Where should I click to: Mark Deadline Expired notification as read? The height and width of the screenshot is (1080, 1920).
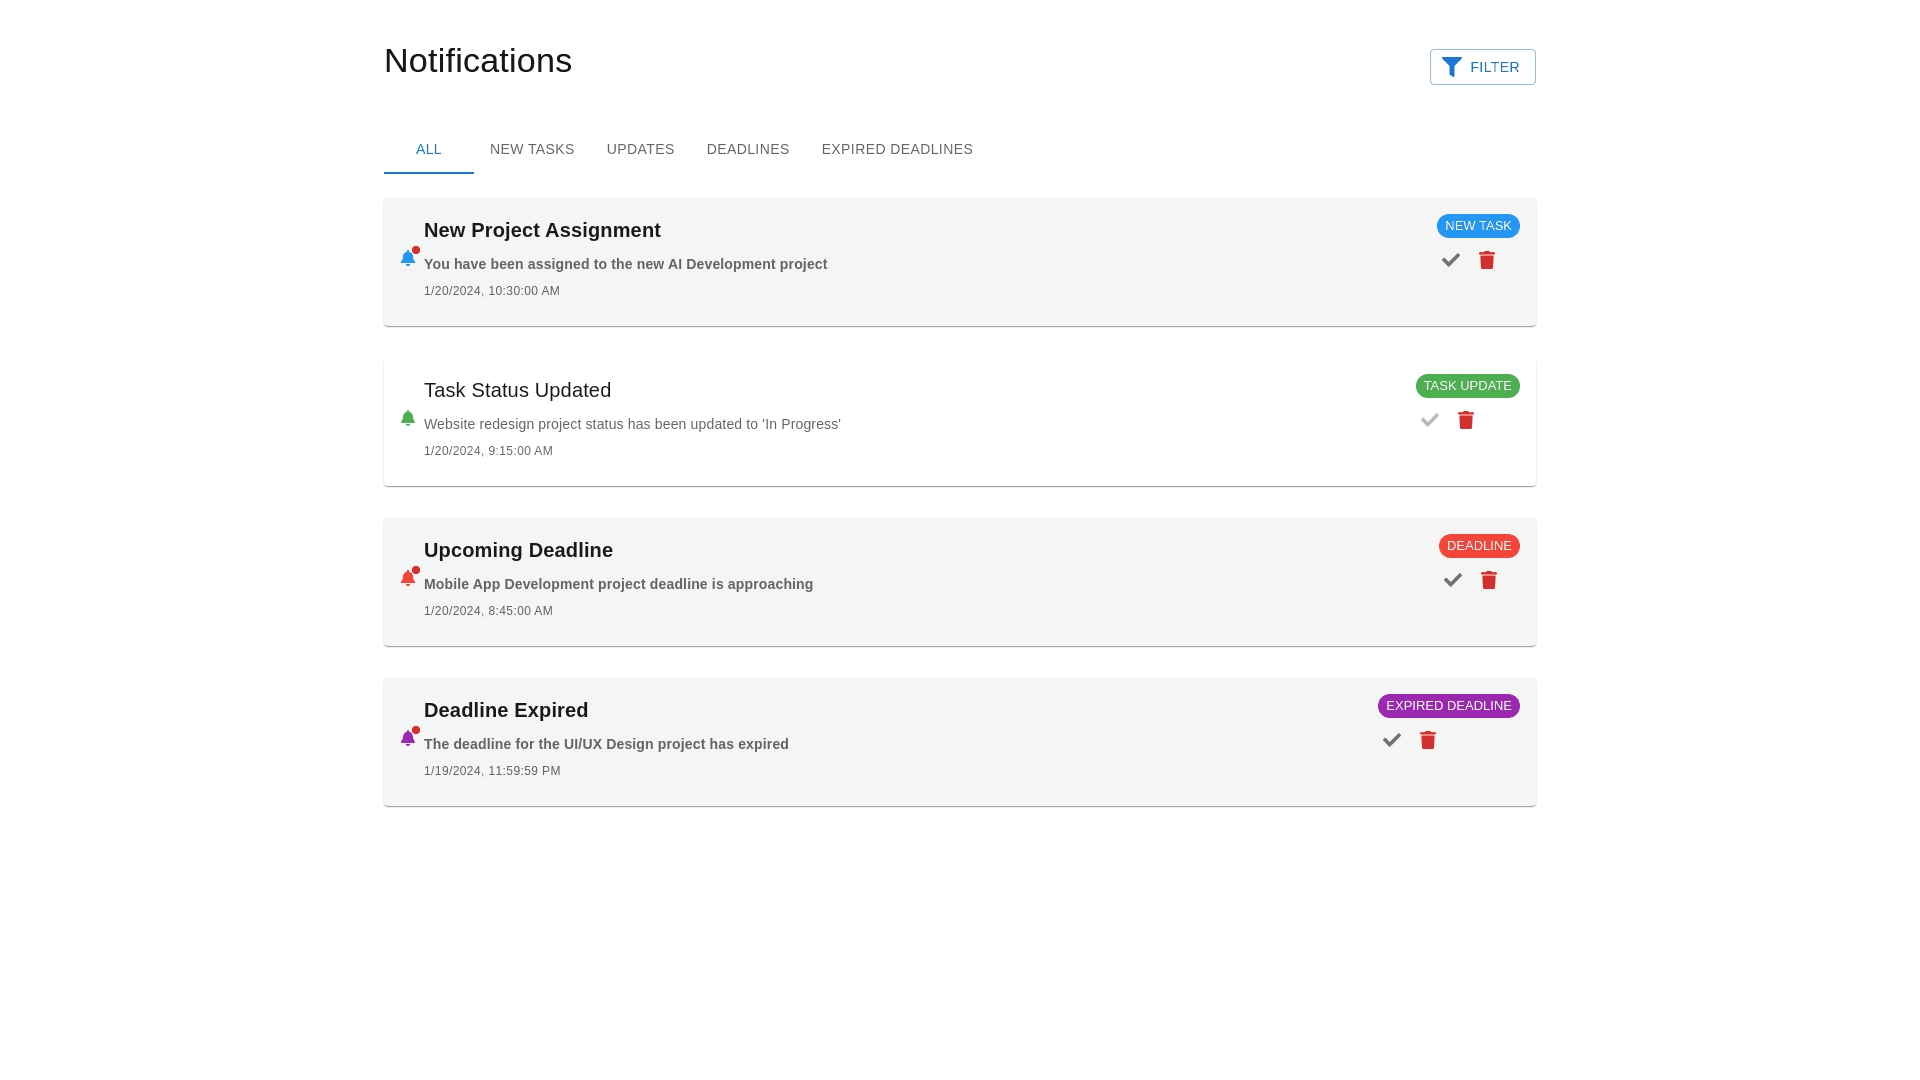pos(1392,740)
